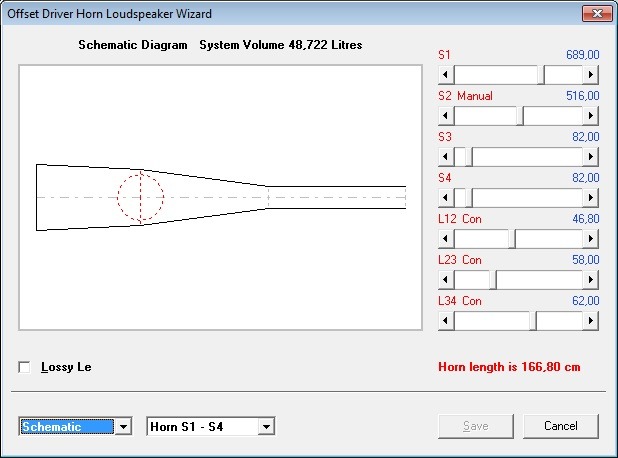The height and width of the screenshot is (458, 618).
Task: Click the L34 slider thumb
Action: click(533, 320)
